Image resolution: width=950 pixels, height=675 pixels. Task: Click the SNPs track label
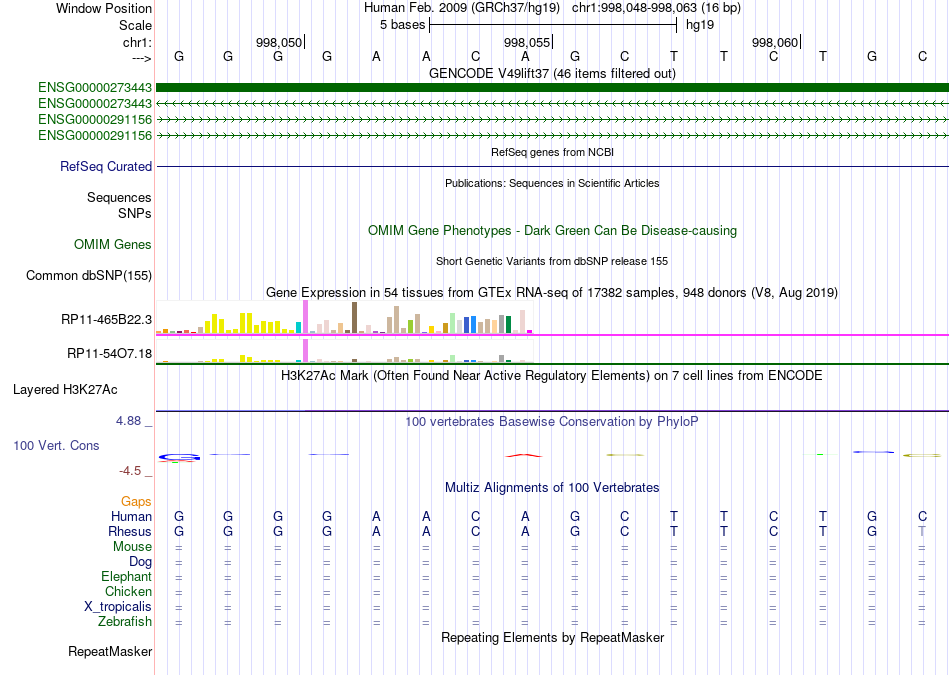(135, 213)
